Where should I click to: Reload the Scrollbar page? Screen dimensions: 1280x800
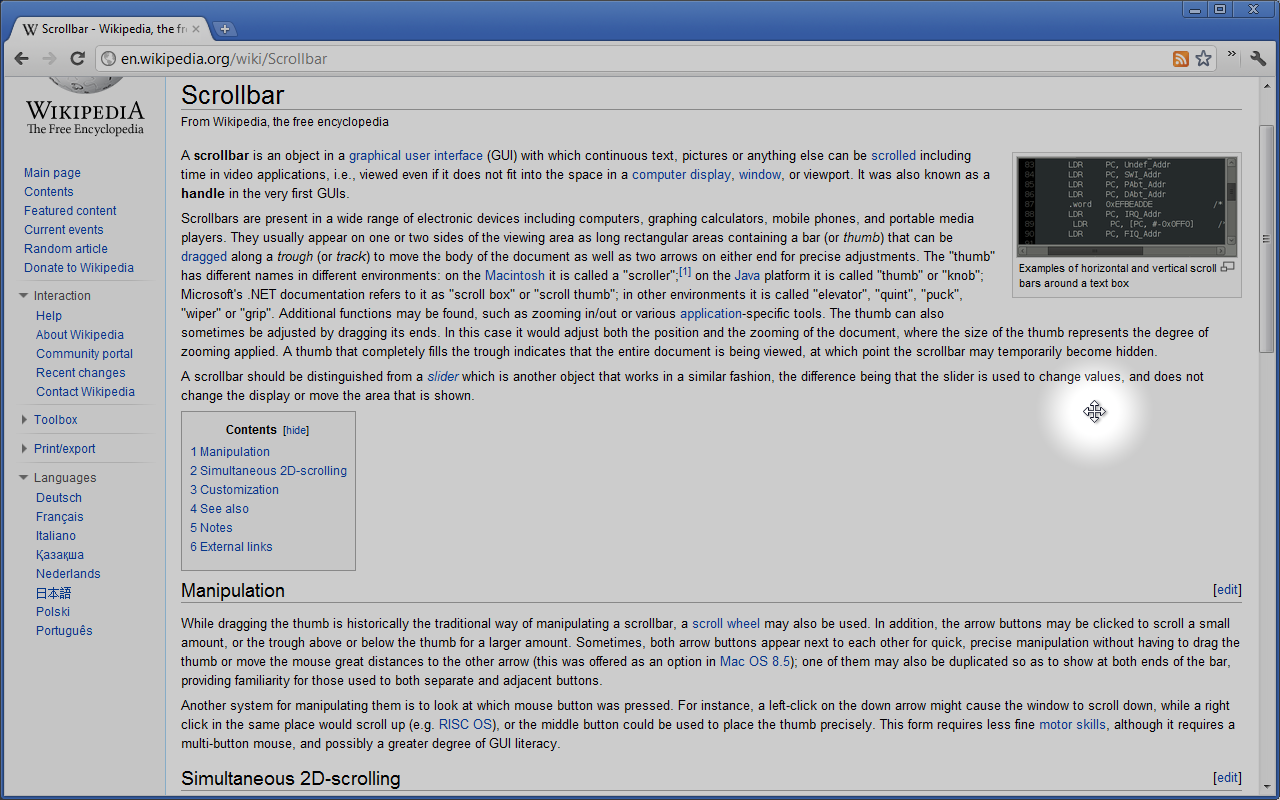[x=77, y=59]
